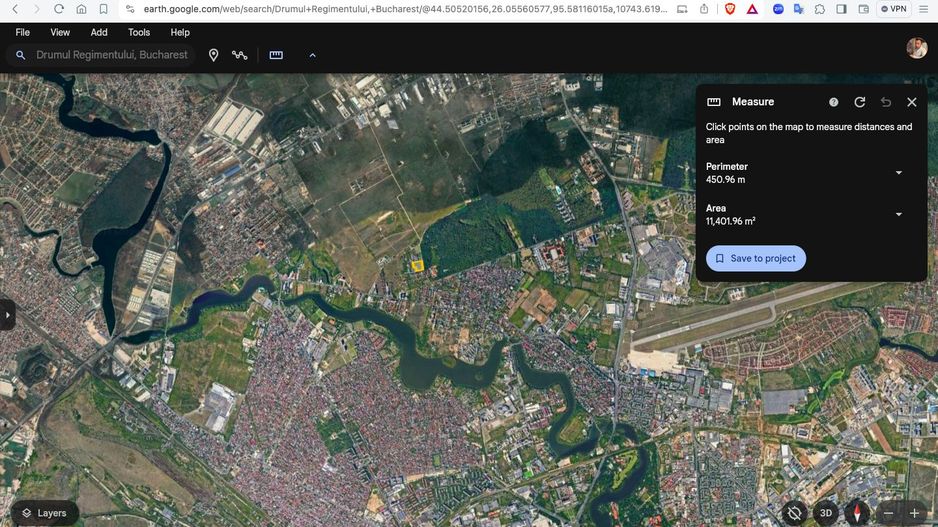
Task: Open the Layers button
Action: pyautogui.click(x=44, y=513)
